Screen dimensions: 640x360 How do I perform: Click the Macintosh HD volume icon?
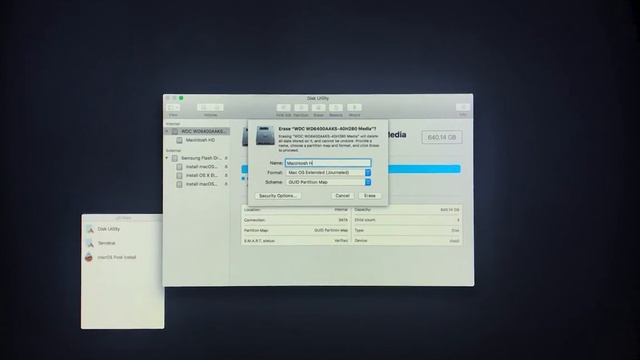click(179, 140)
